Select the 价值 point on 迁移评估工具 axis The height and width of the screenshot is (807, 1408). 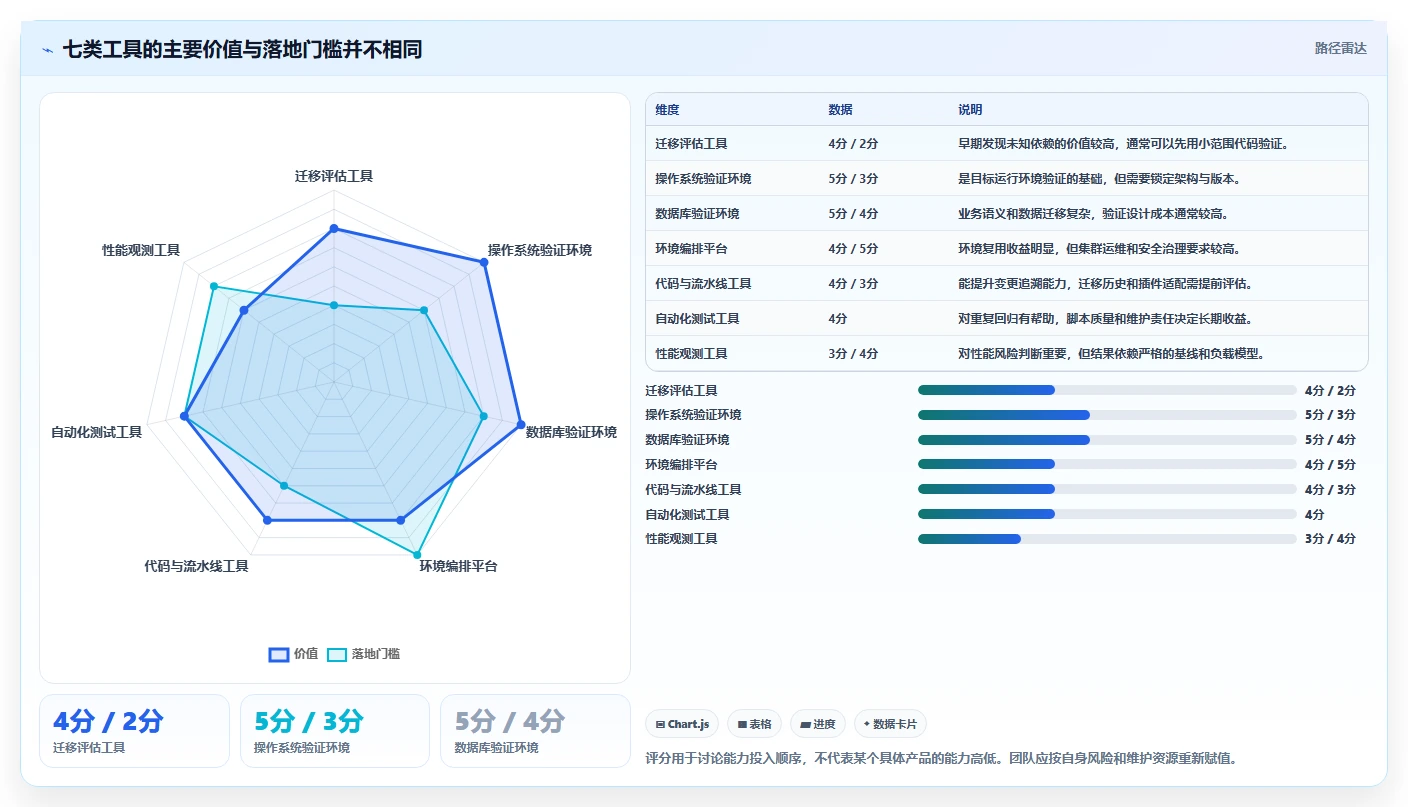tap(335, 229)
